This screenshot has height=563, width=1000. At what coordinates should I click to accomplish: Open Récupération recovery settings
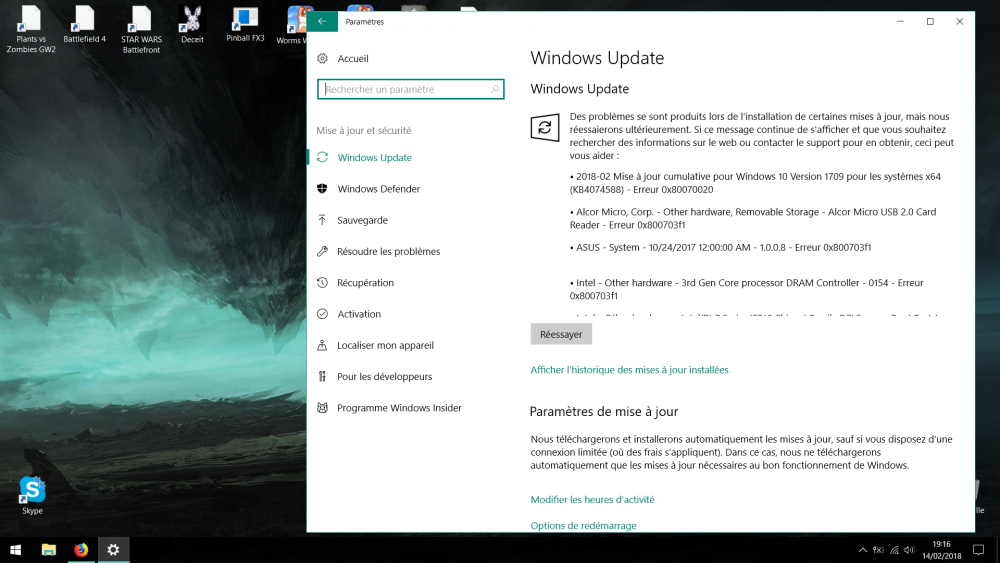coord(365,283)
